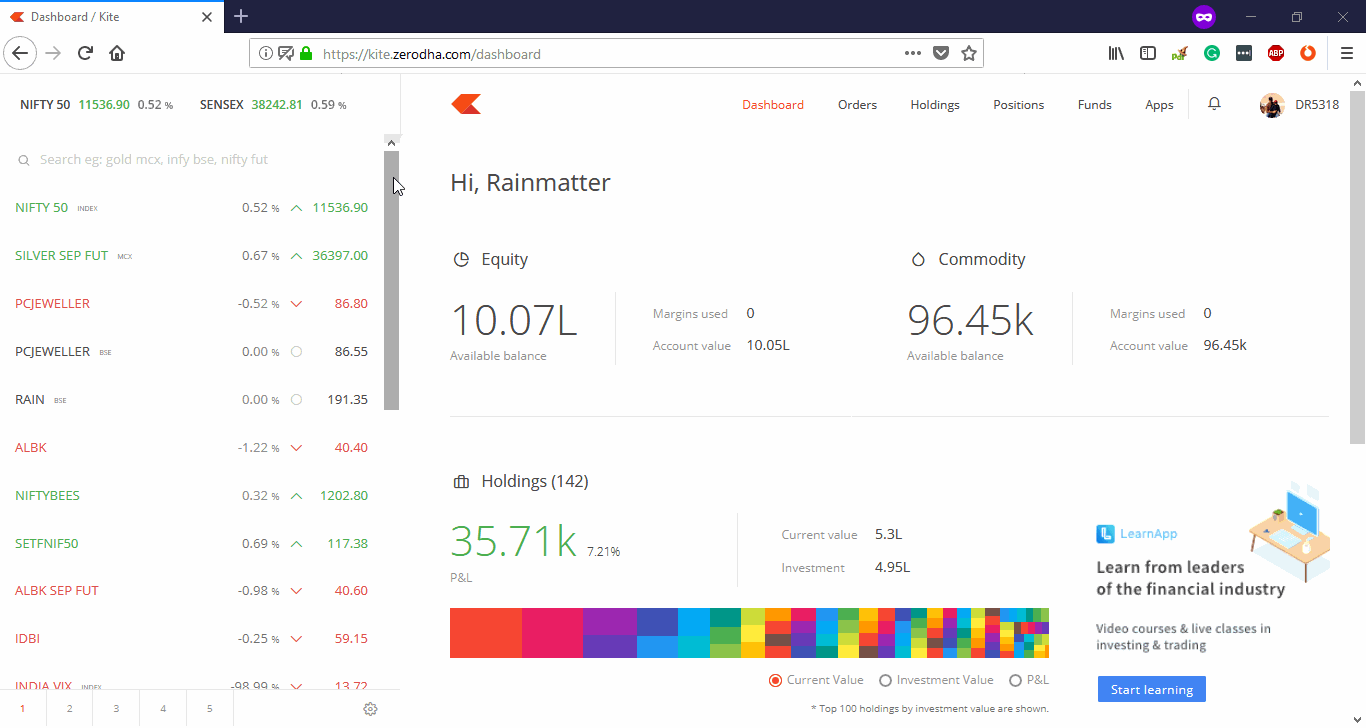
Task: Select the red PCJEWELLER row
Action: coord(192,303)
